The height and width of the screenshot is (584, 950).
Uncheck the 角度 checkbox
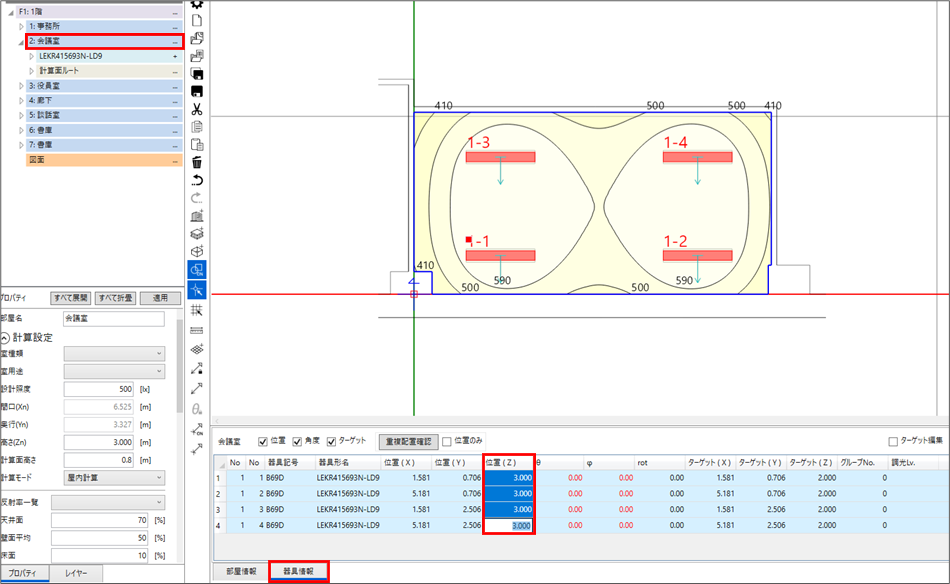click(297, 442)
